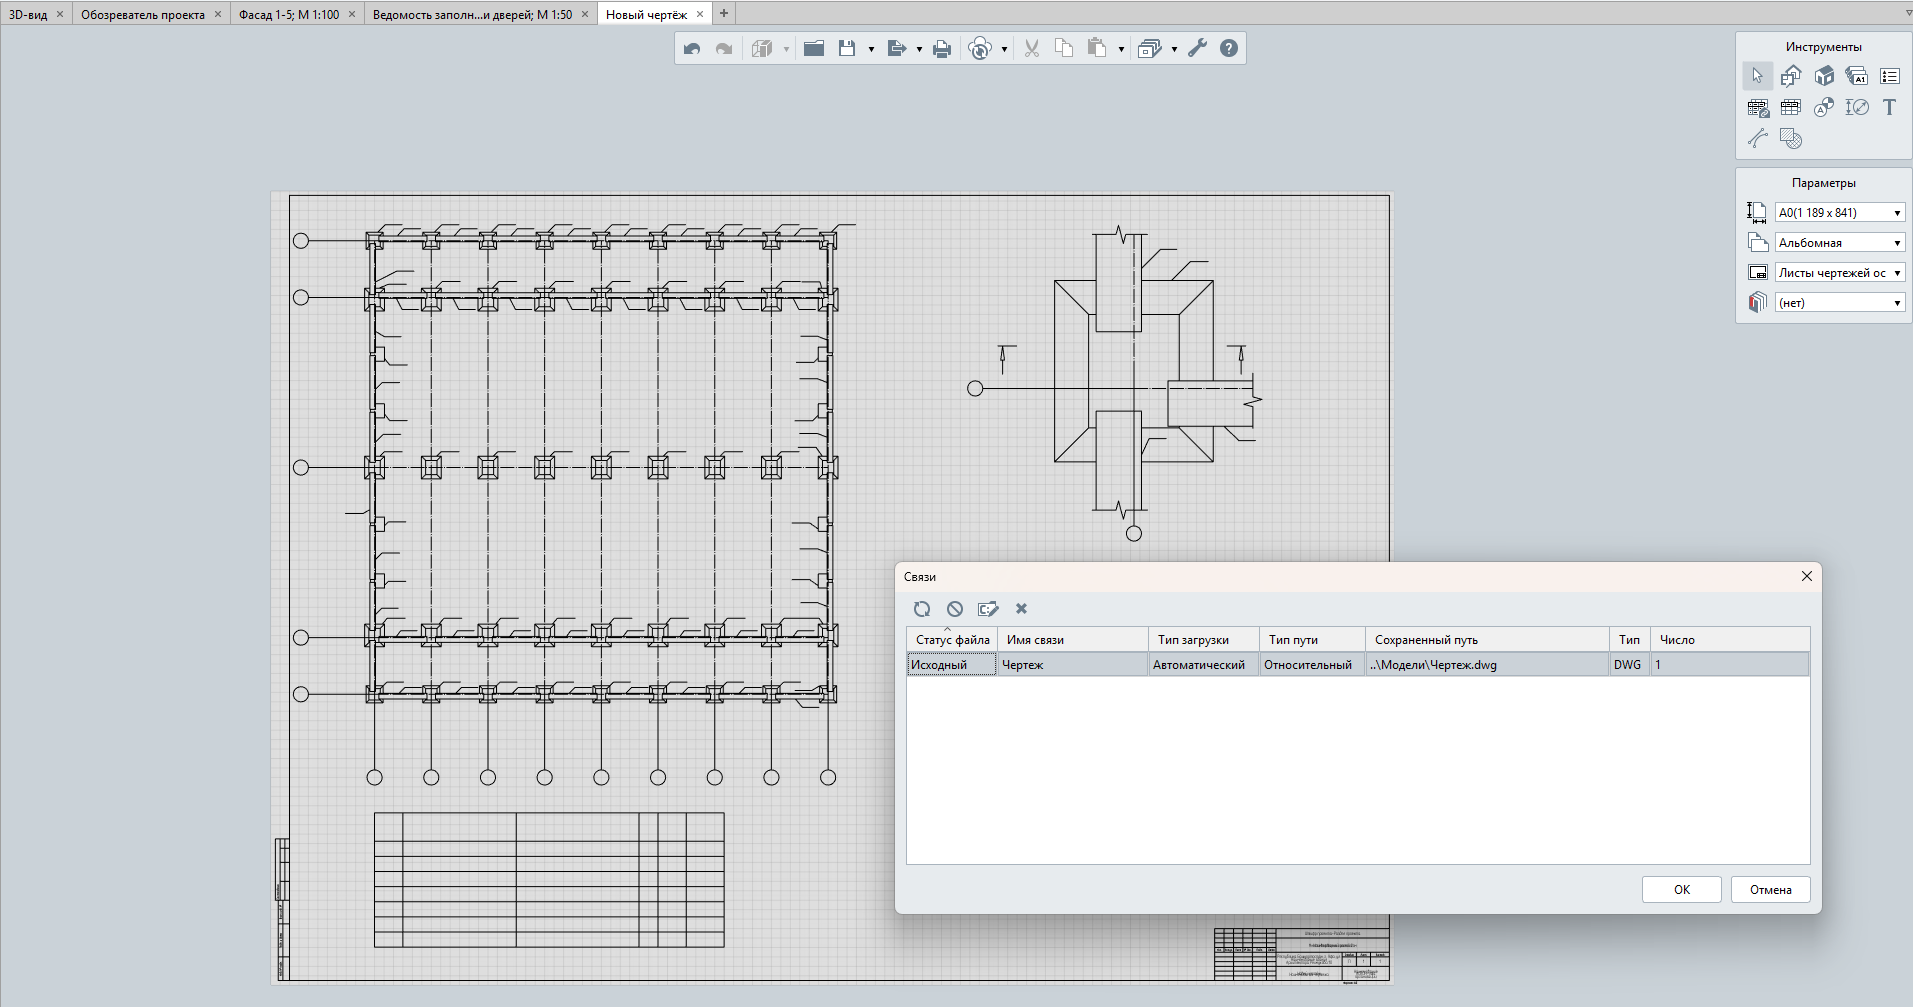Activate the arrow selection tool
The width and height of the screenshot is (1913, 1007).
pyautogui.click(x=1758, y=76)
